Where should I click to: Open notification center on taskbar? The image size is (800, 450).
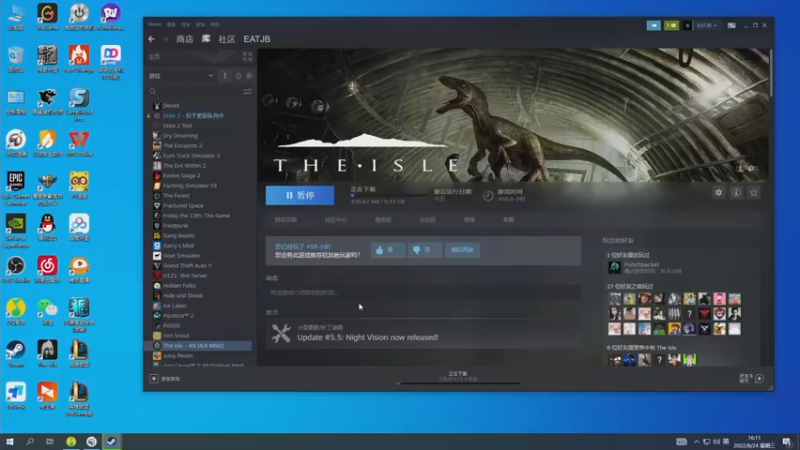(x=787, y=442)
